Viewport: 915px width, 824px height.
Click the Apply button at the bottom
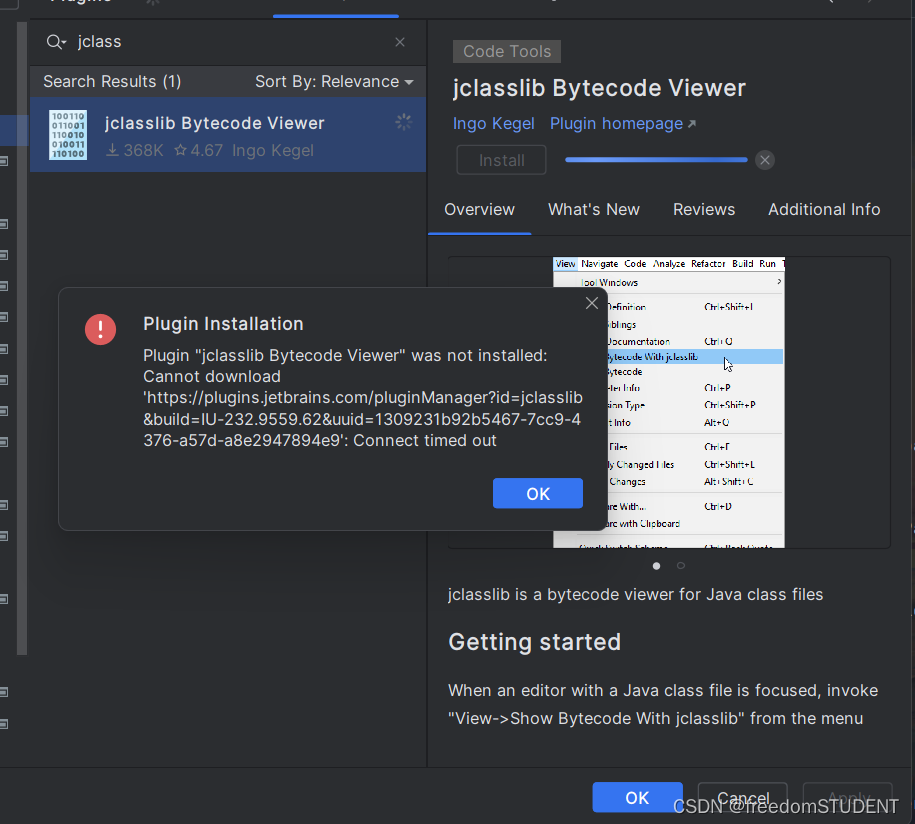coord(847,797)
